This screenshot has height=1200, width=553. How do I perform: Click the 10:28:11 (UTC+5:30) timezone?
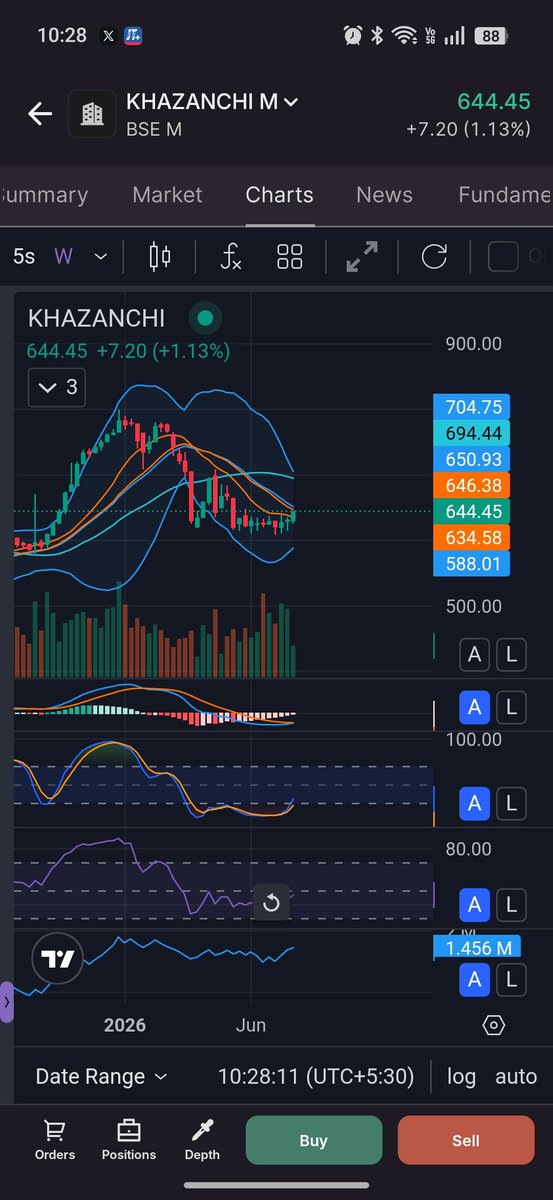(x=316, y=1077)
